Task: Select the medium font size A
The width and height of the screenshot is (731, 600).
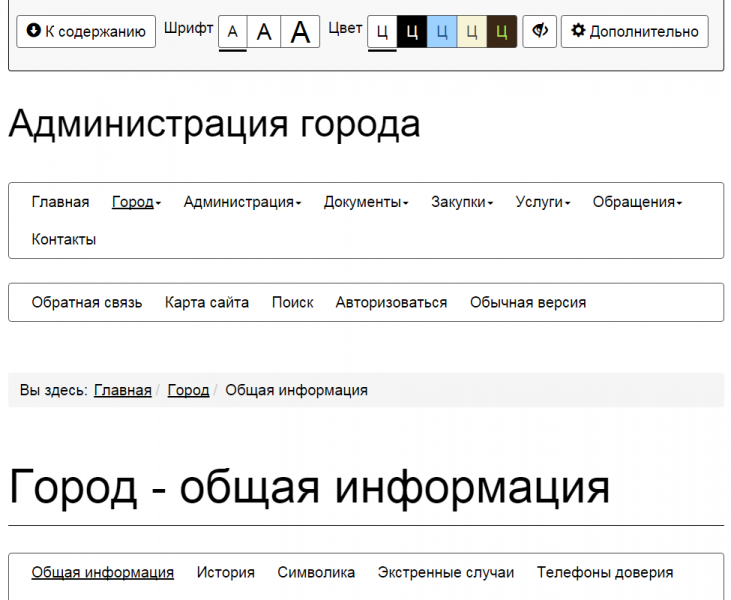Action: click(x=264, y=32)
